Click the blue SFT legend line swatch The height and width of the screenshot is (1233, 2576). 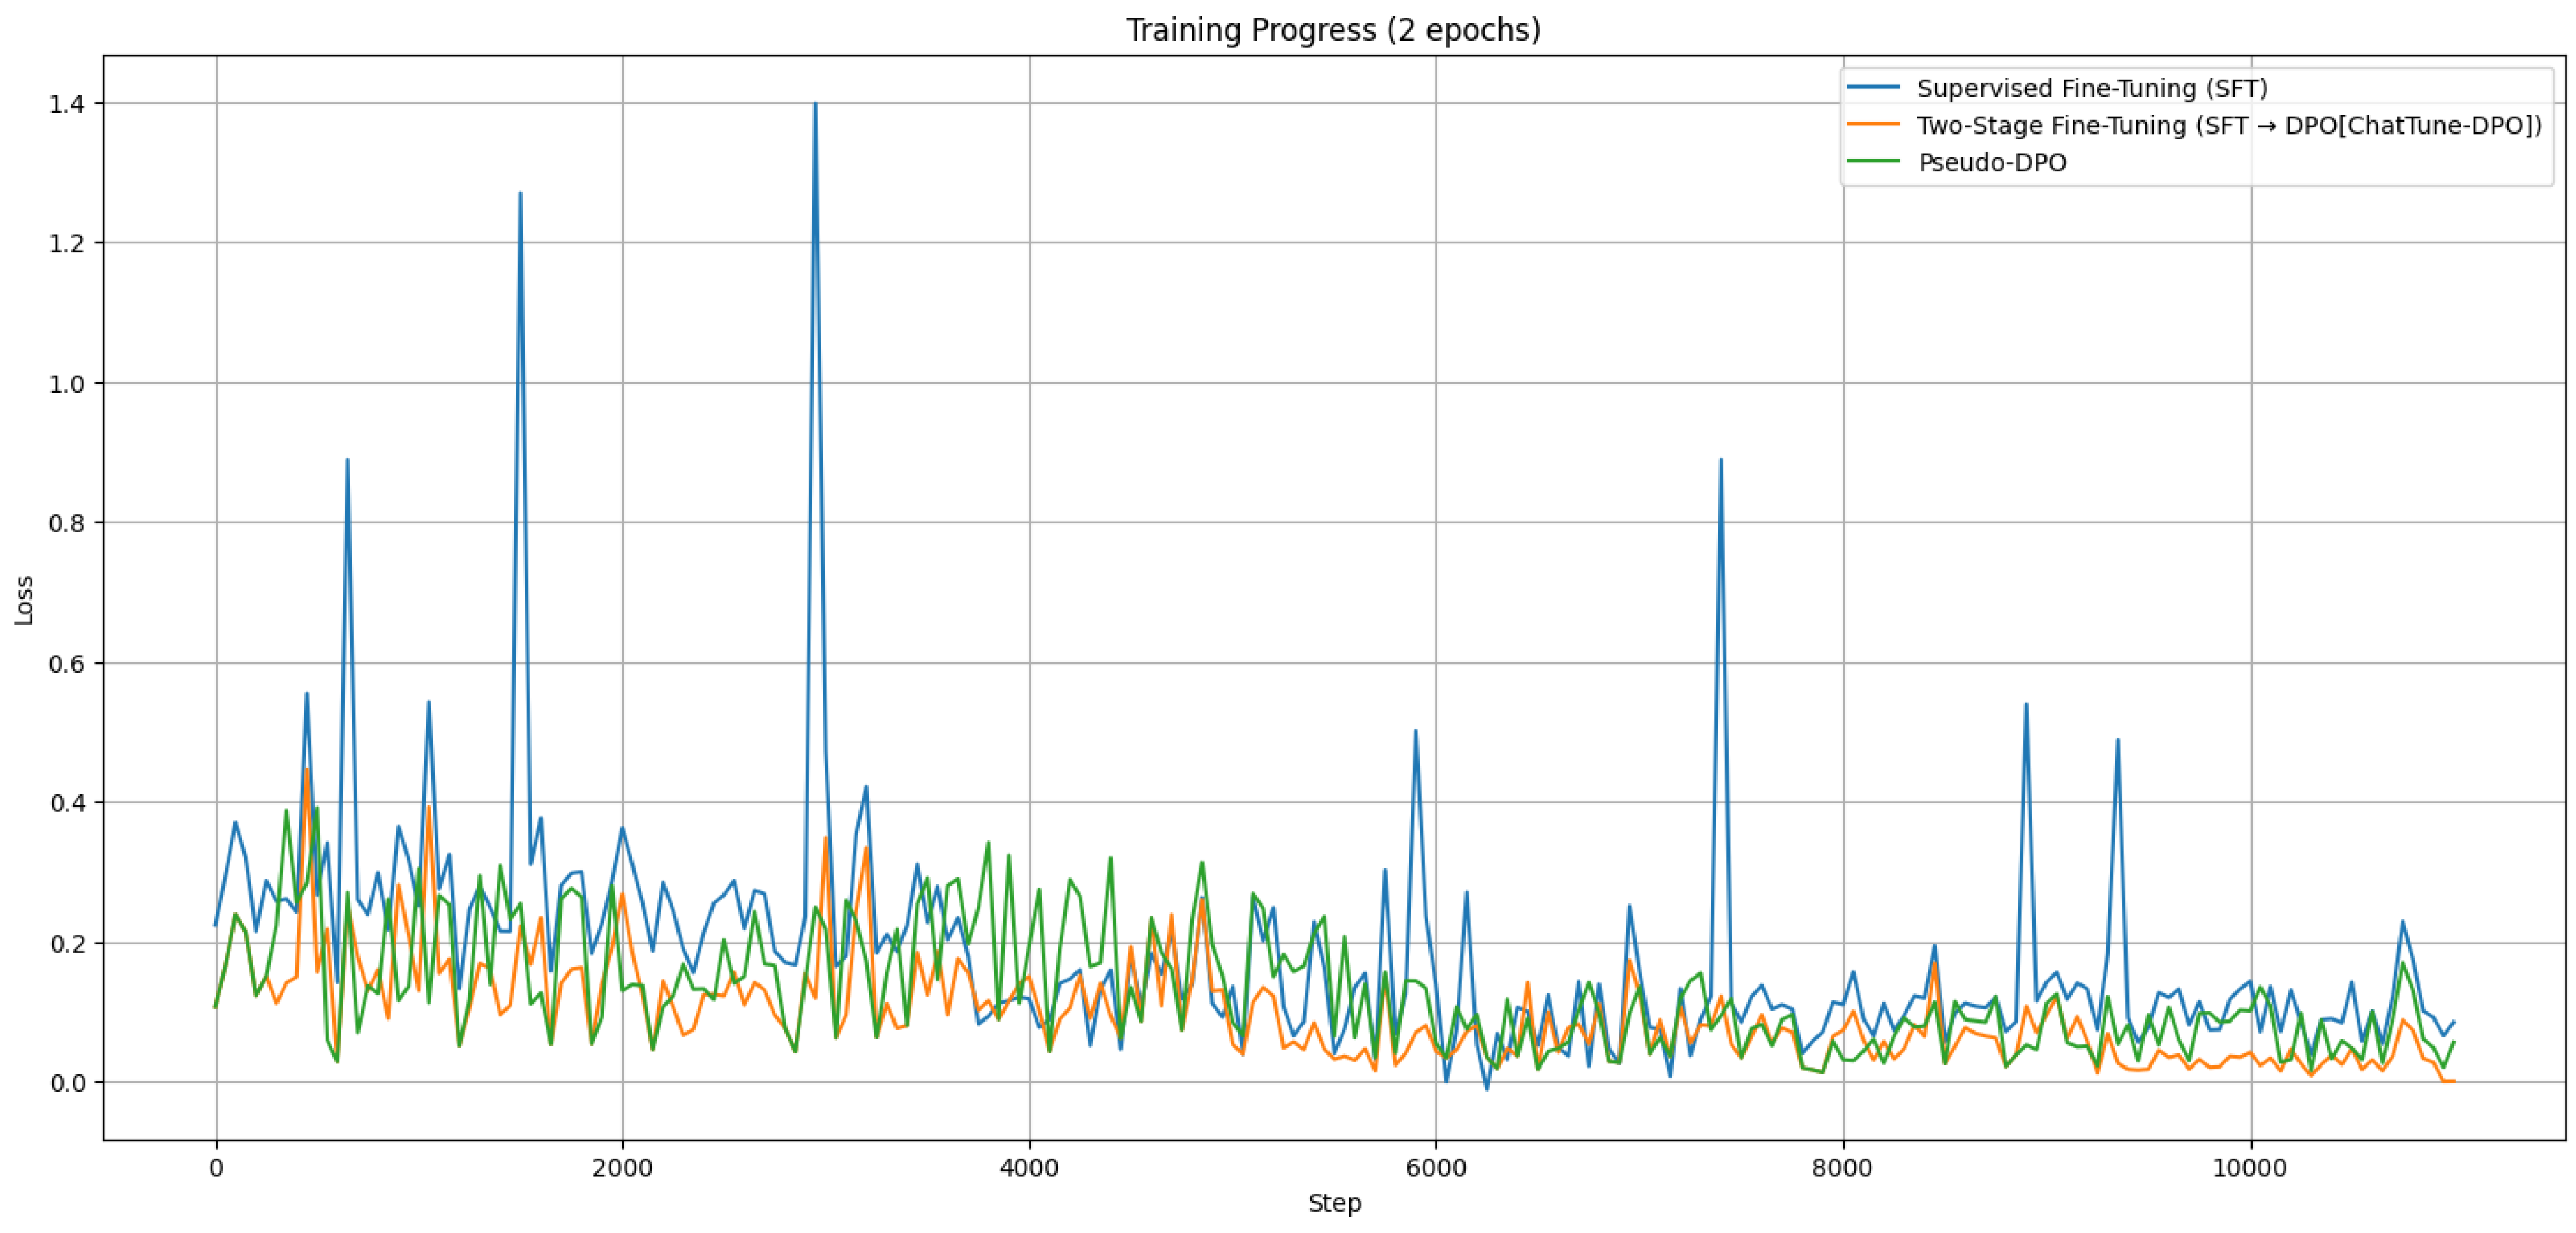pos(1873,88)
